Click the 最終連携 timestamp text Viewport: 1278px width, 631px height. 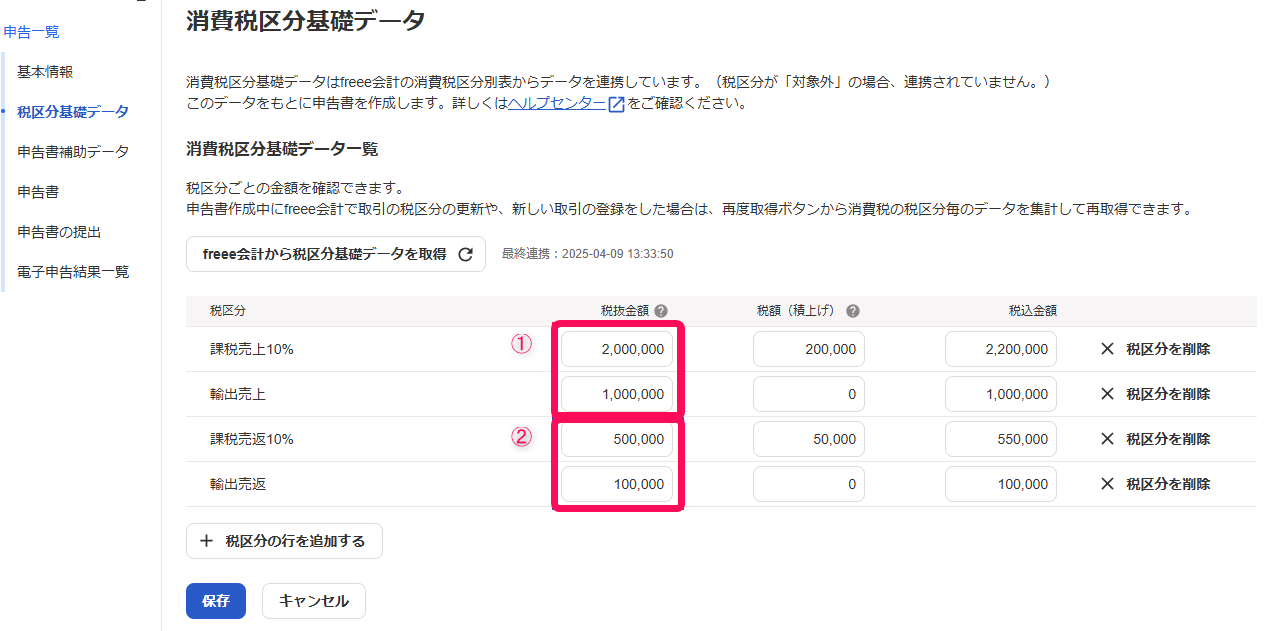[587, 254]
